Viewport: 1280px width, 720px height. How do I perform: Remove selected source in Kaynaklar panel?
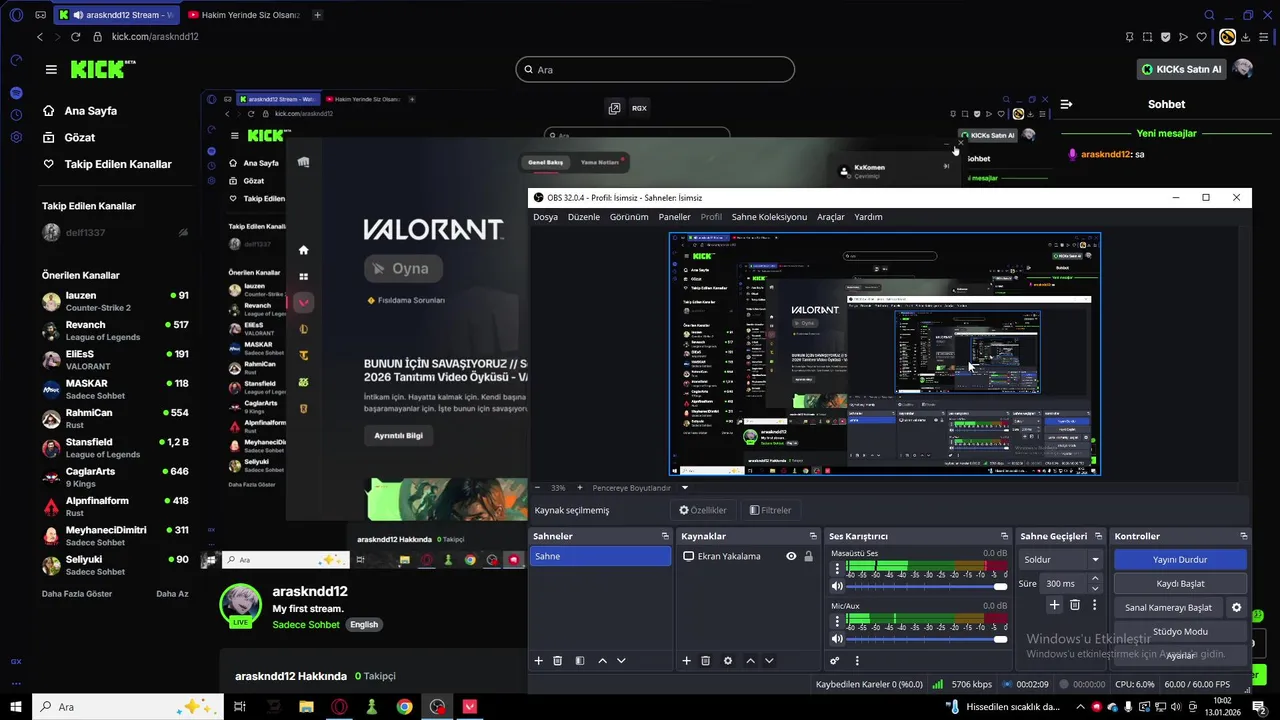[x=705, y=661]
